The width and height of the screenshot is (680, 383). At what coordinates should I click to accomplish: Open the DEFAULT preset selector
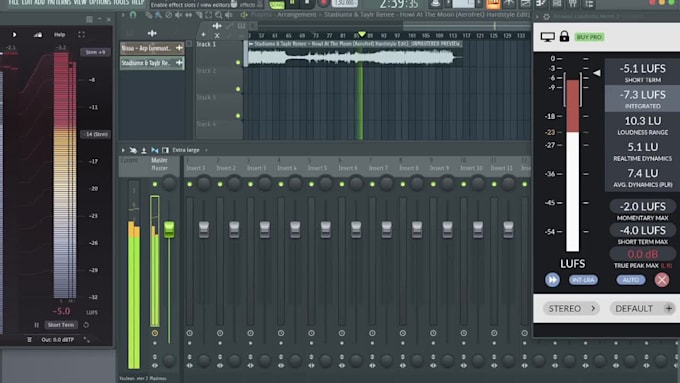click(x=634, y=308)
